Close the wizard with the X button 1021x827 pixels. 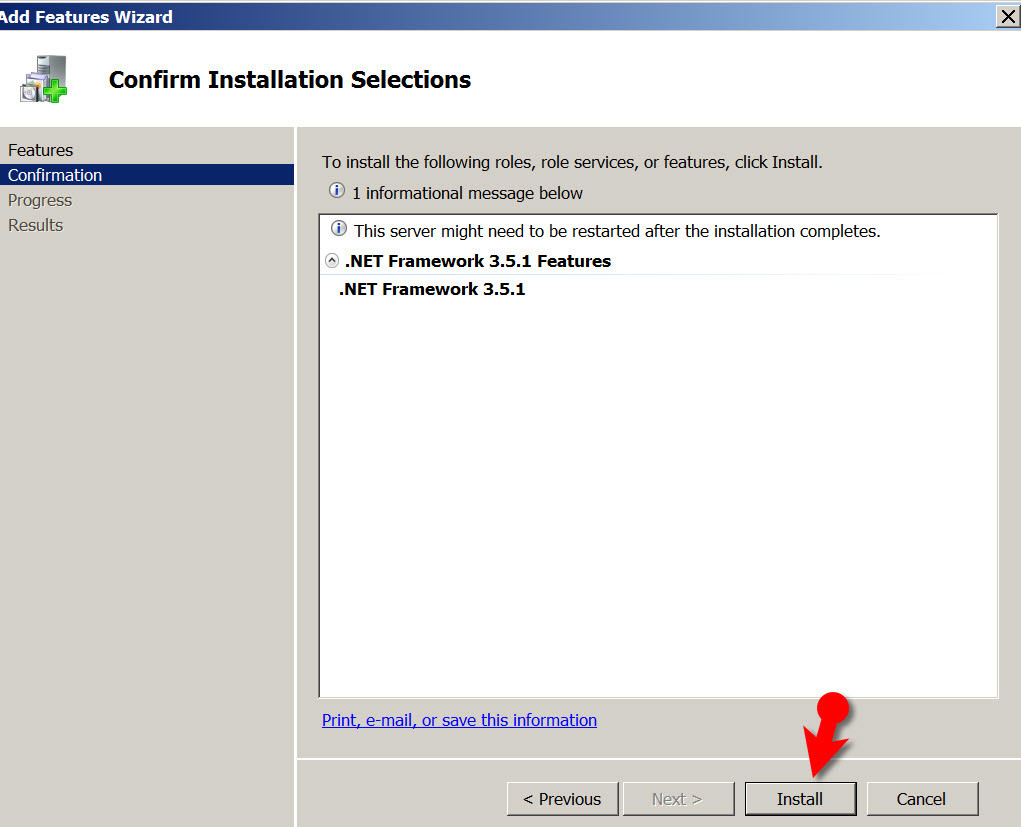tap(1008, 16)
